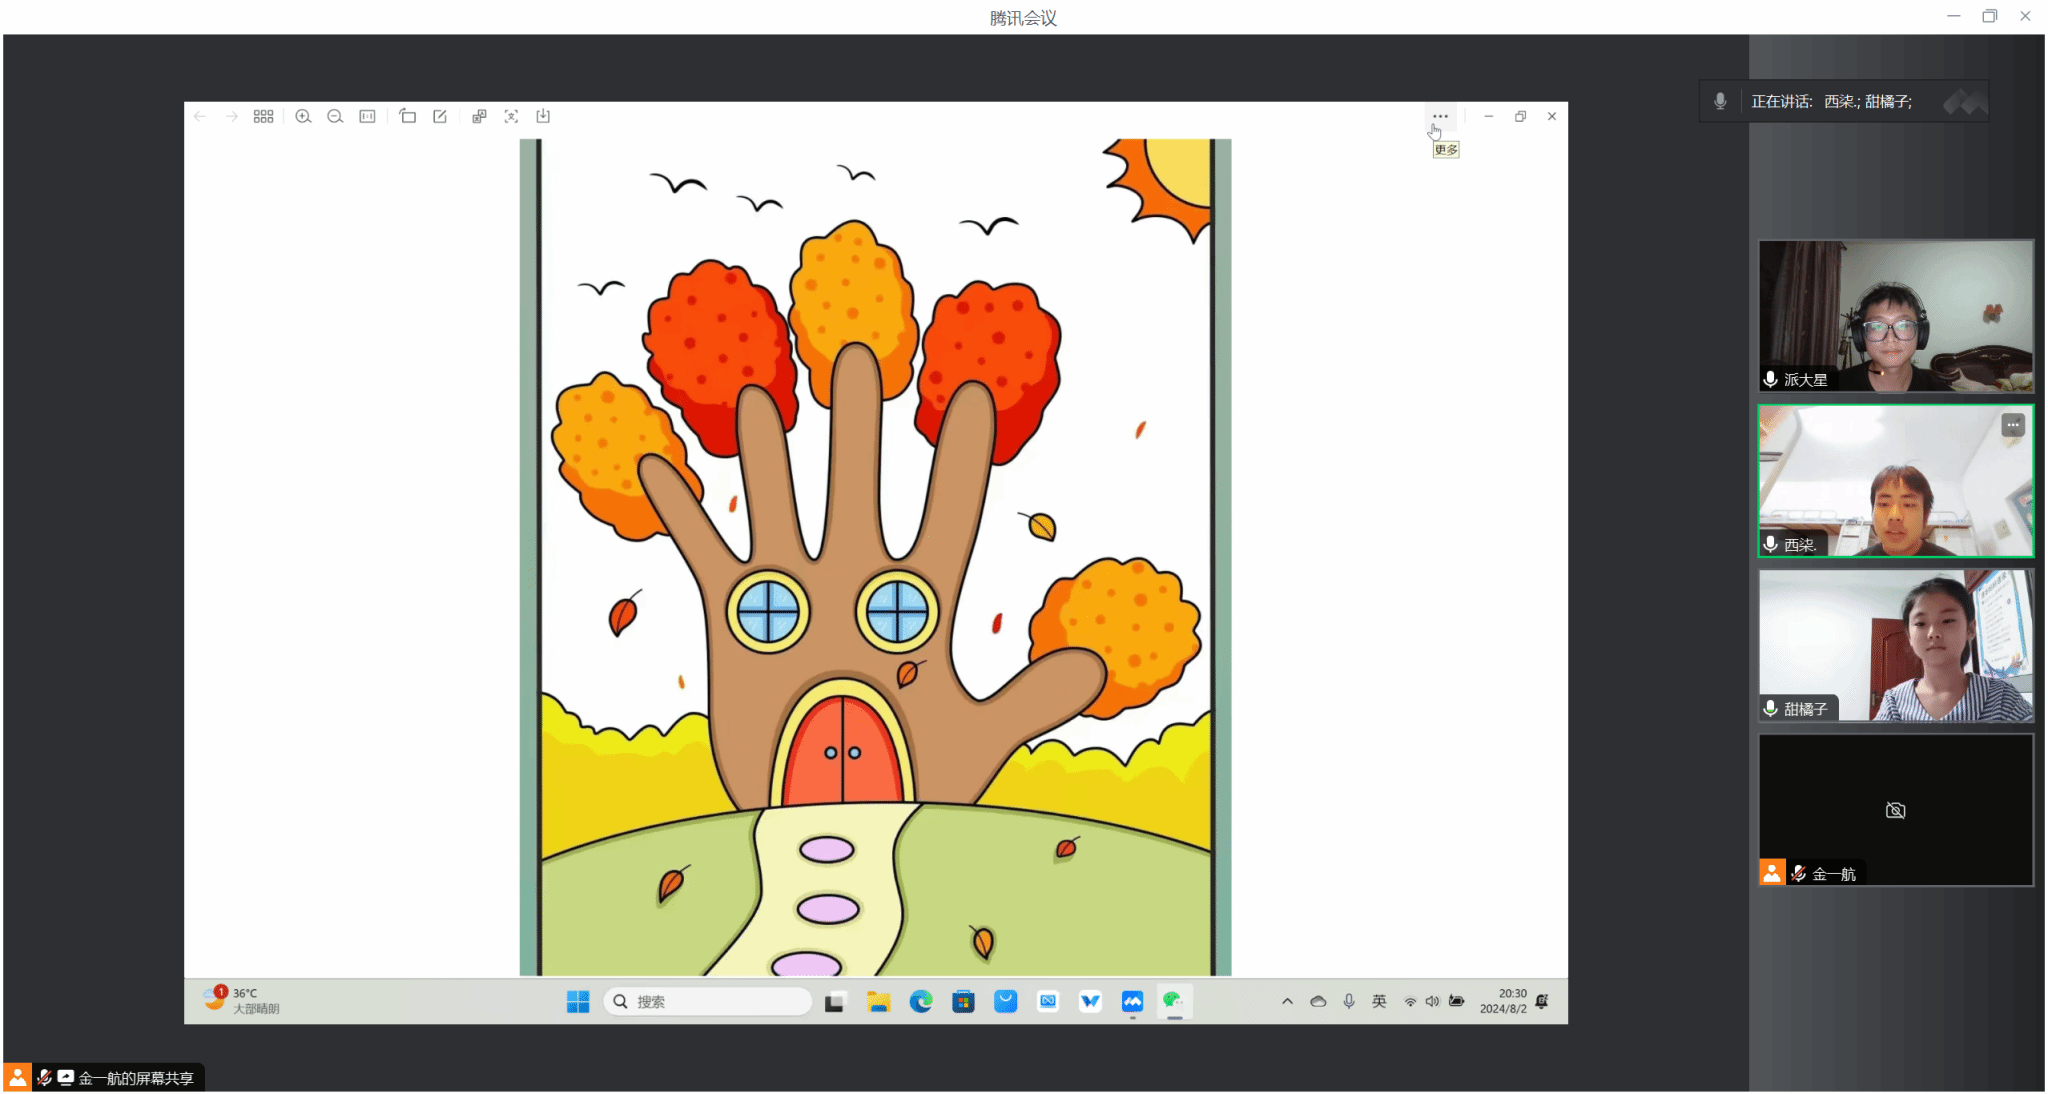Select 派大星 participant video thumbnail

(x=1895, y=315)
